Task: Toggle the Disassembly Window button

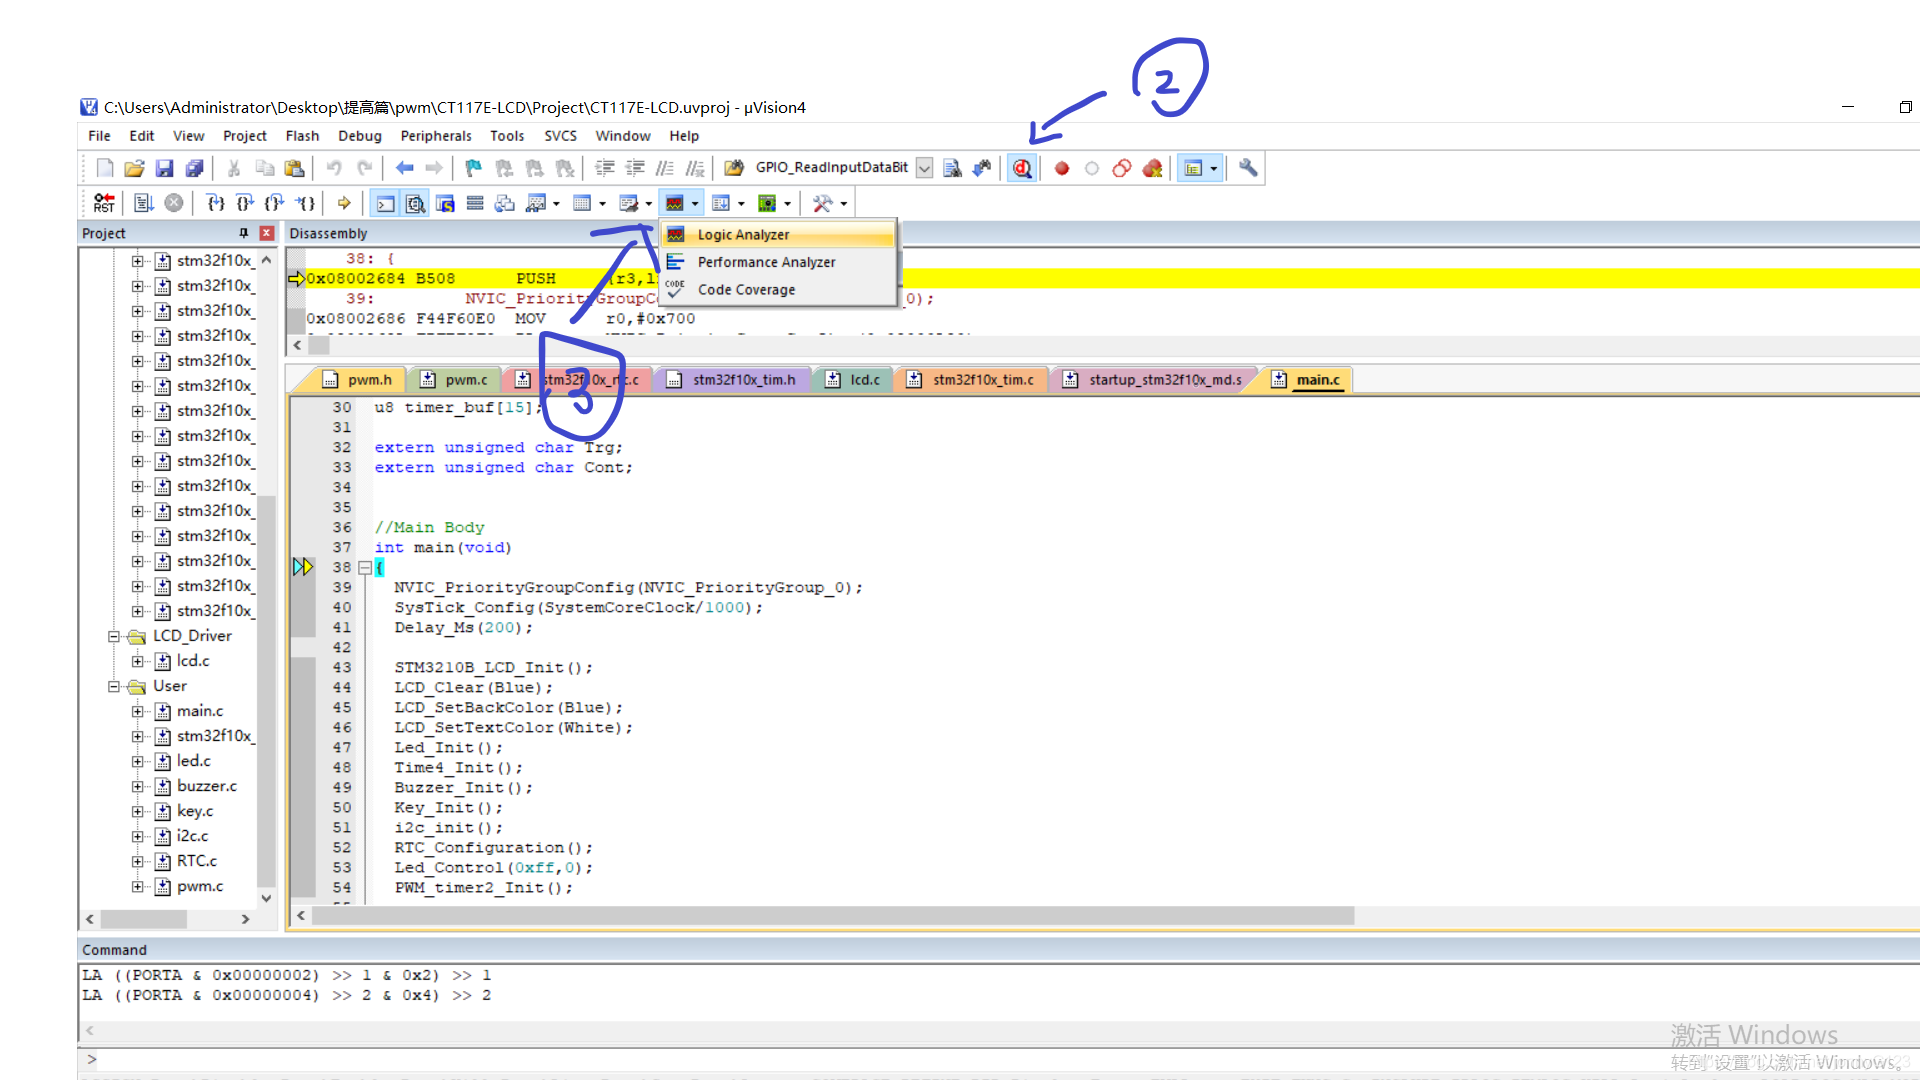Action: (x=415, y=204)
